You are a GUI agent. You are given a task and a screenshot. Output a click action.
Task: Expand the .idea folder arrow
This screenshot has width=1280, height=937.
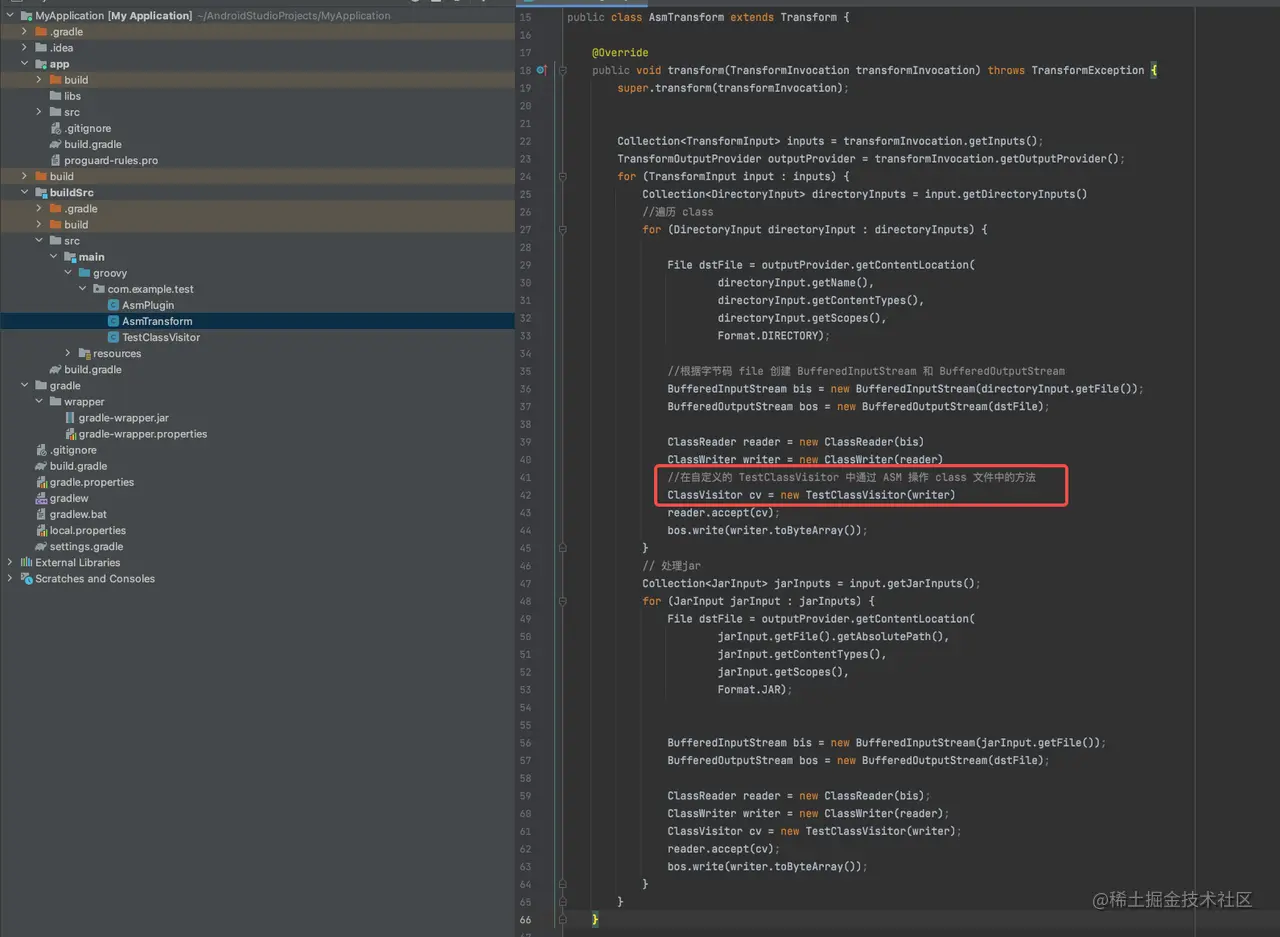tap(25, 48)
